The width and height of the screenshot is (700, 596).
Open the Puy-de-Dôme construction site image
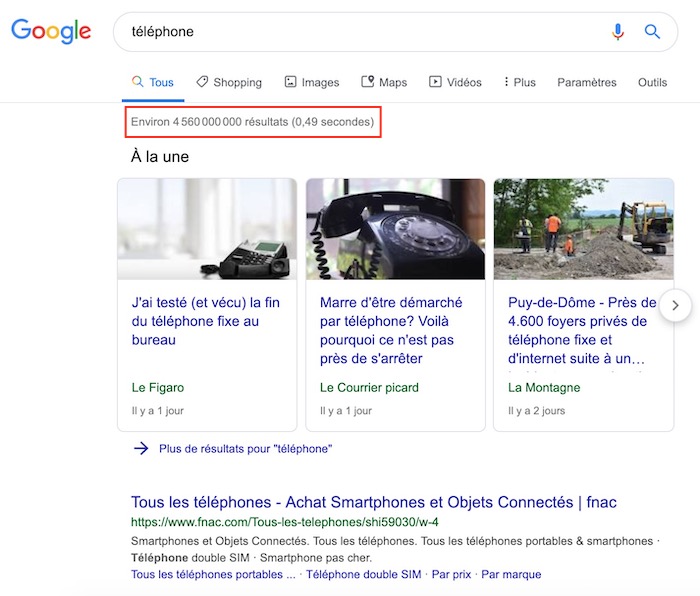click(x=583, y=229)
